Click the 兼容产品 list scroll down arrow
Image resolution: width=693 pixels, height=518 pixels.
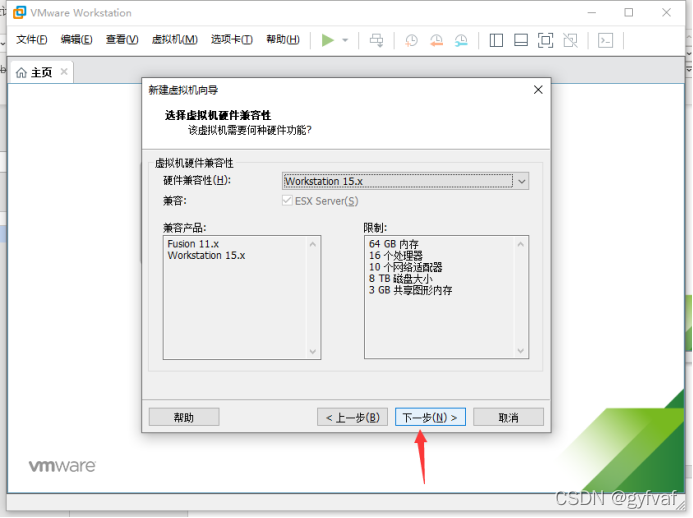click(313, 351)
